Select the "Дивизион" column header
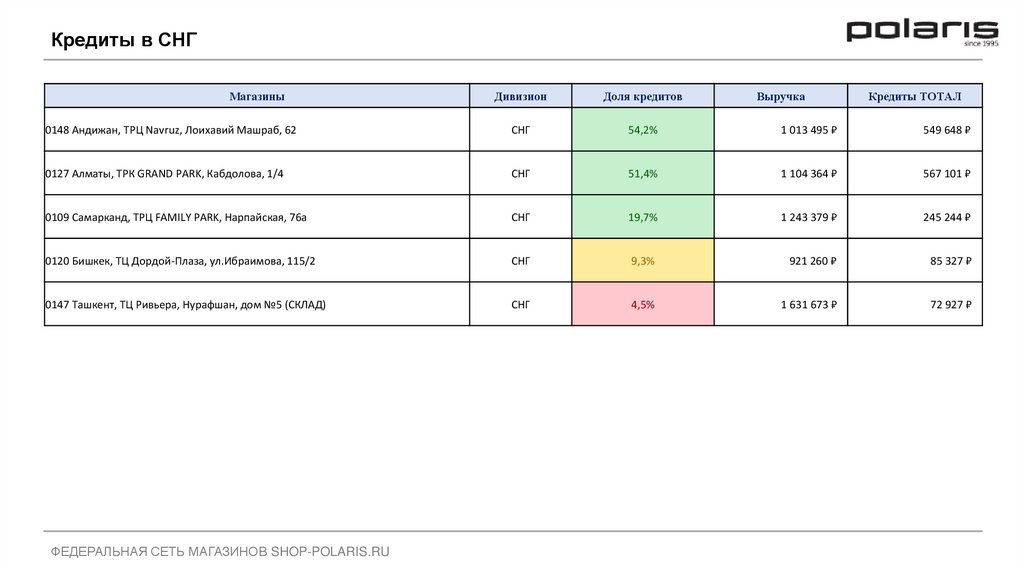 [520, 97]
